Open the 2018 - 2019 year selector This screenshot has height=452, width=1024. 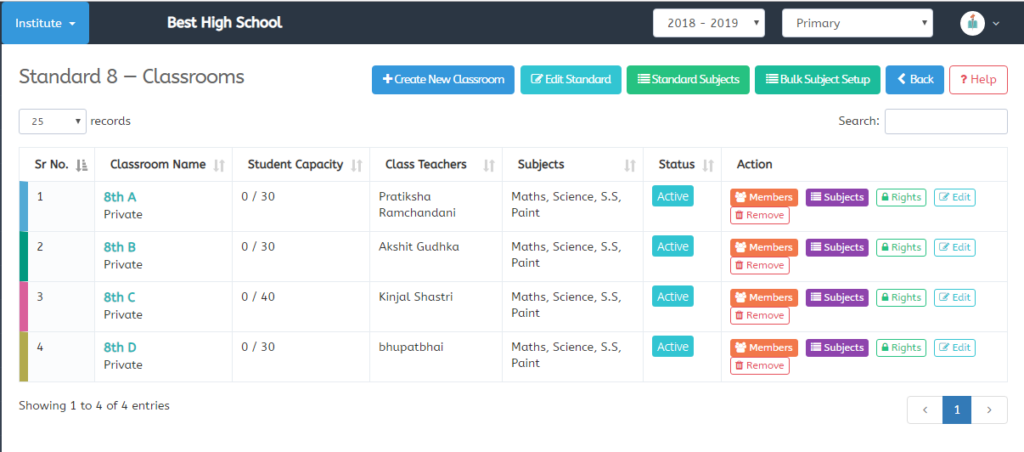(709, 23)
